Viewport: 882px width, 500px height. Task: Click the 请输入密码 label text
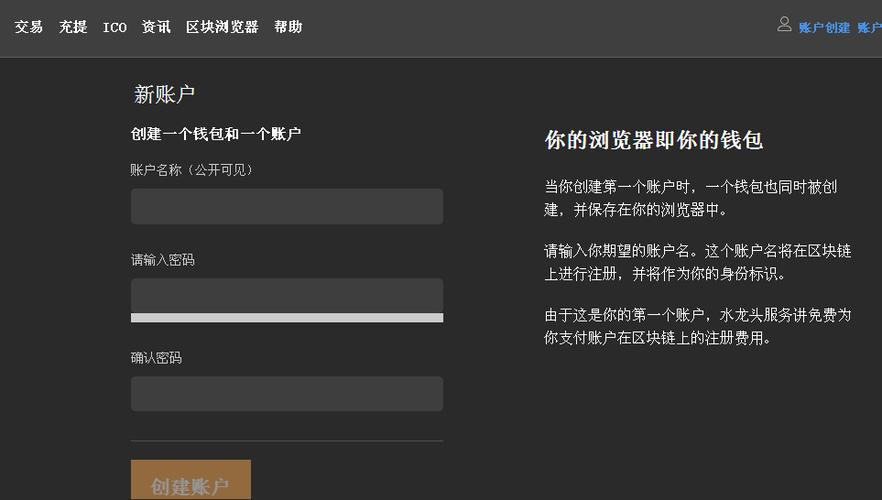pyautogui.click(x=162, y=260)
